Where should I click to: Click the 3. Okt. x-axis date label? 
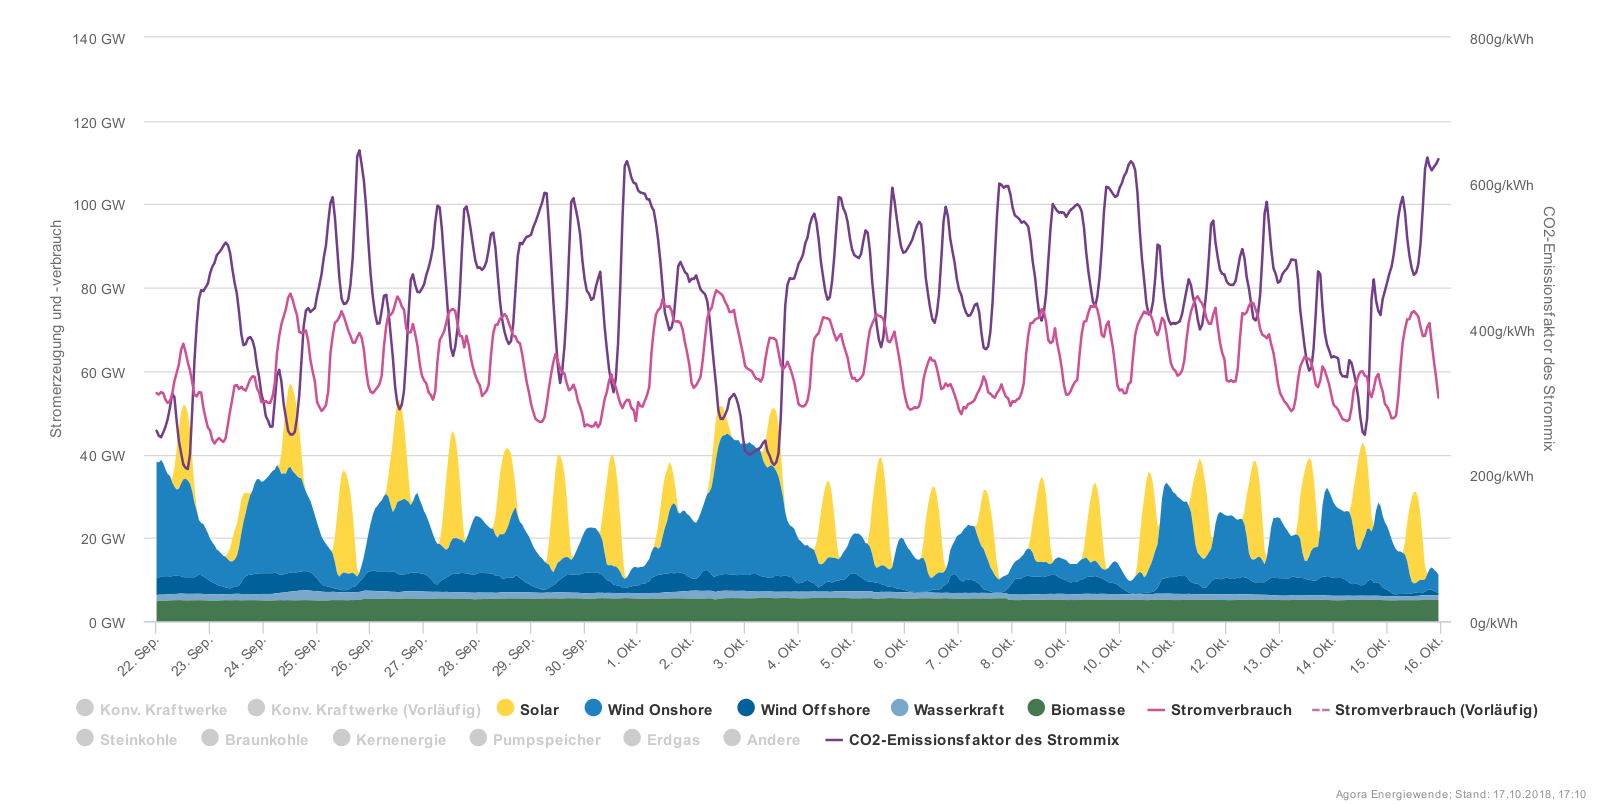(730, 654)
